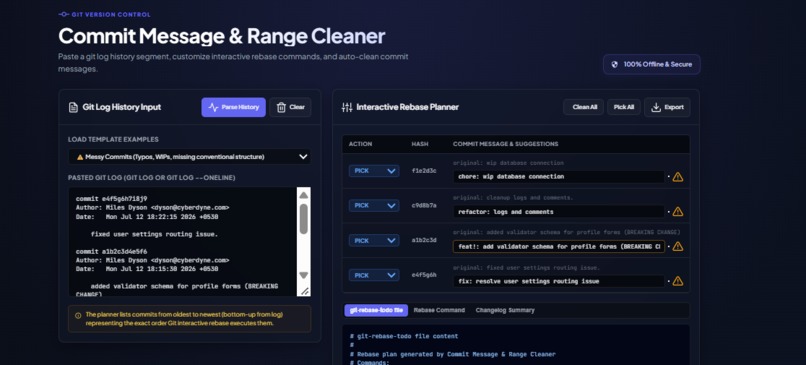Click hash a1b2c3d in the planner
806x365 pixels.
click(424, 241)
